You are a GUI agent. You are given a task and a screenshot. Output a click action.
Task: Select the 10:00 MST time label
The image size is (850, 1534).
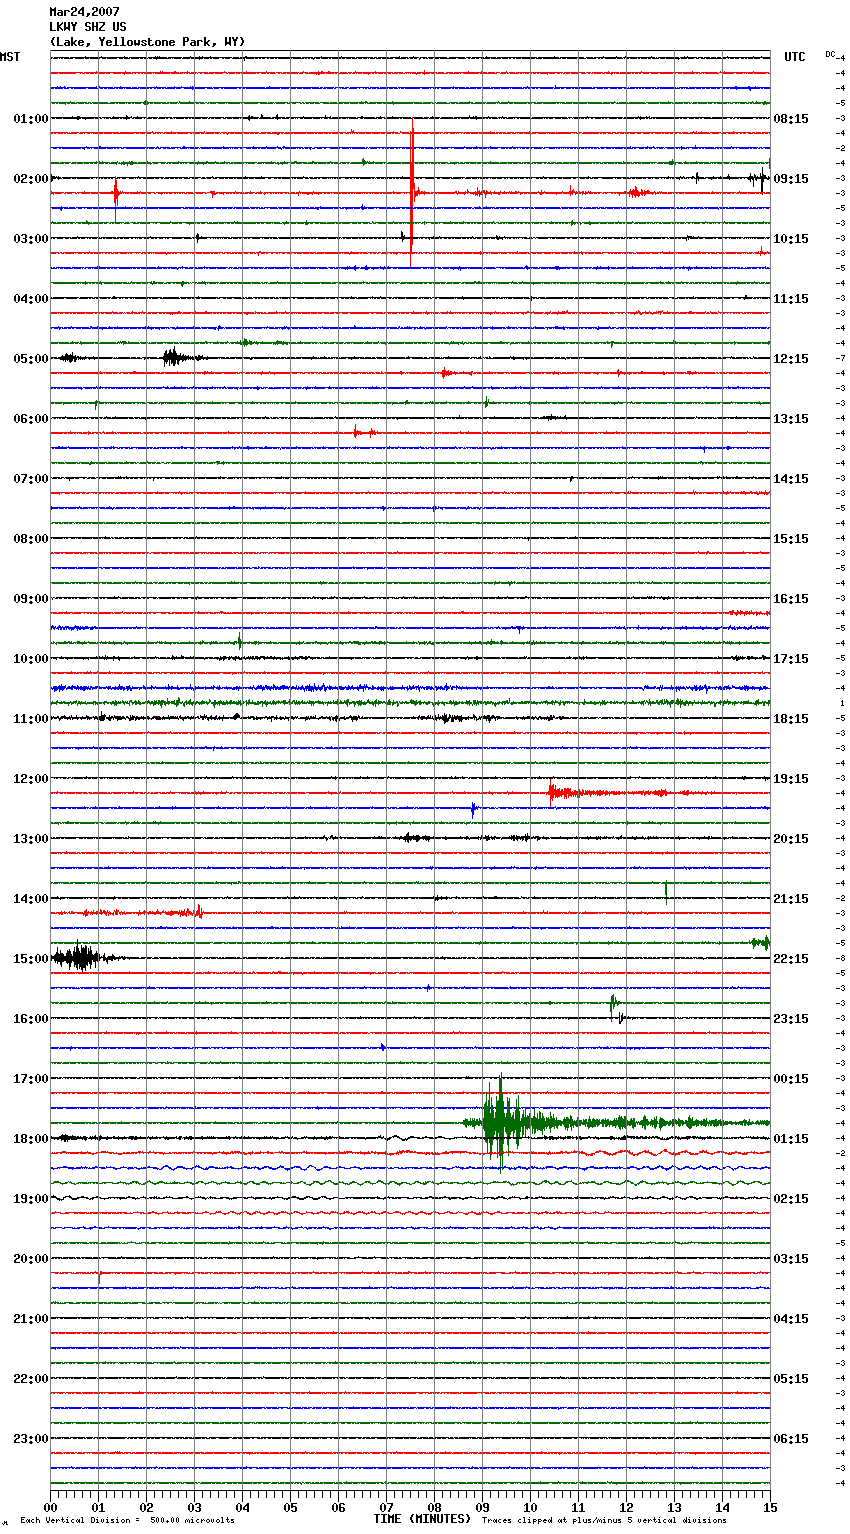click(30, 658)
